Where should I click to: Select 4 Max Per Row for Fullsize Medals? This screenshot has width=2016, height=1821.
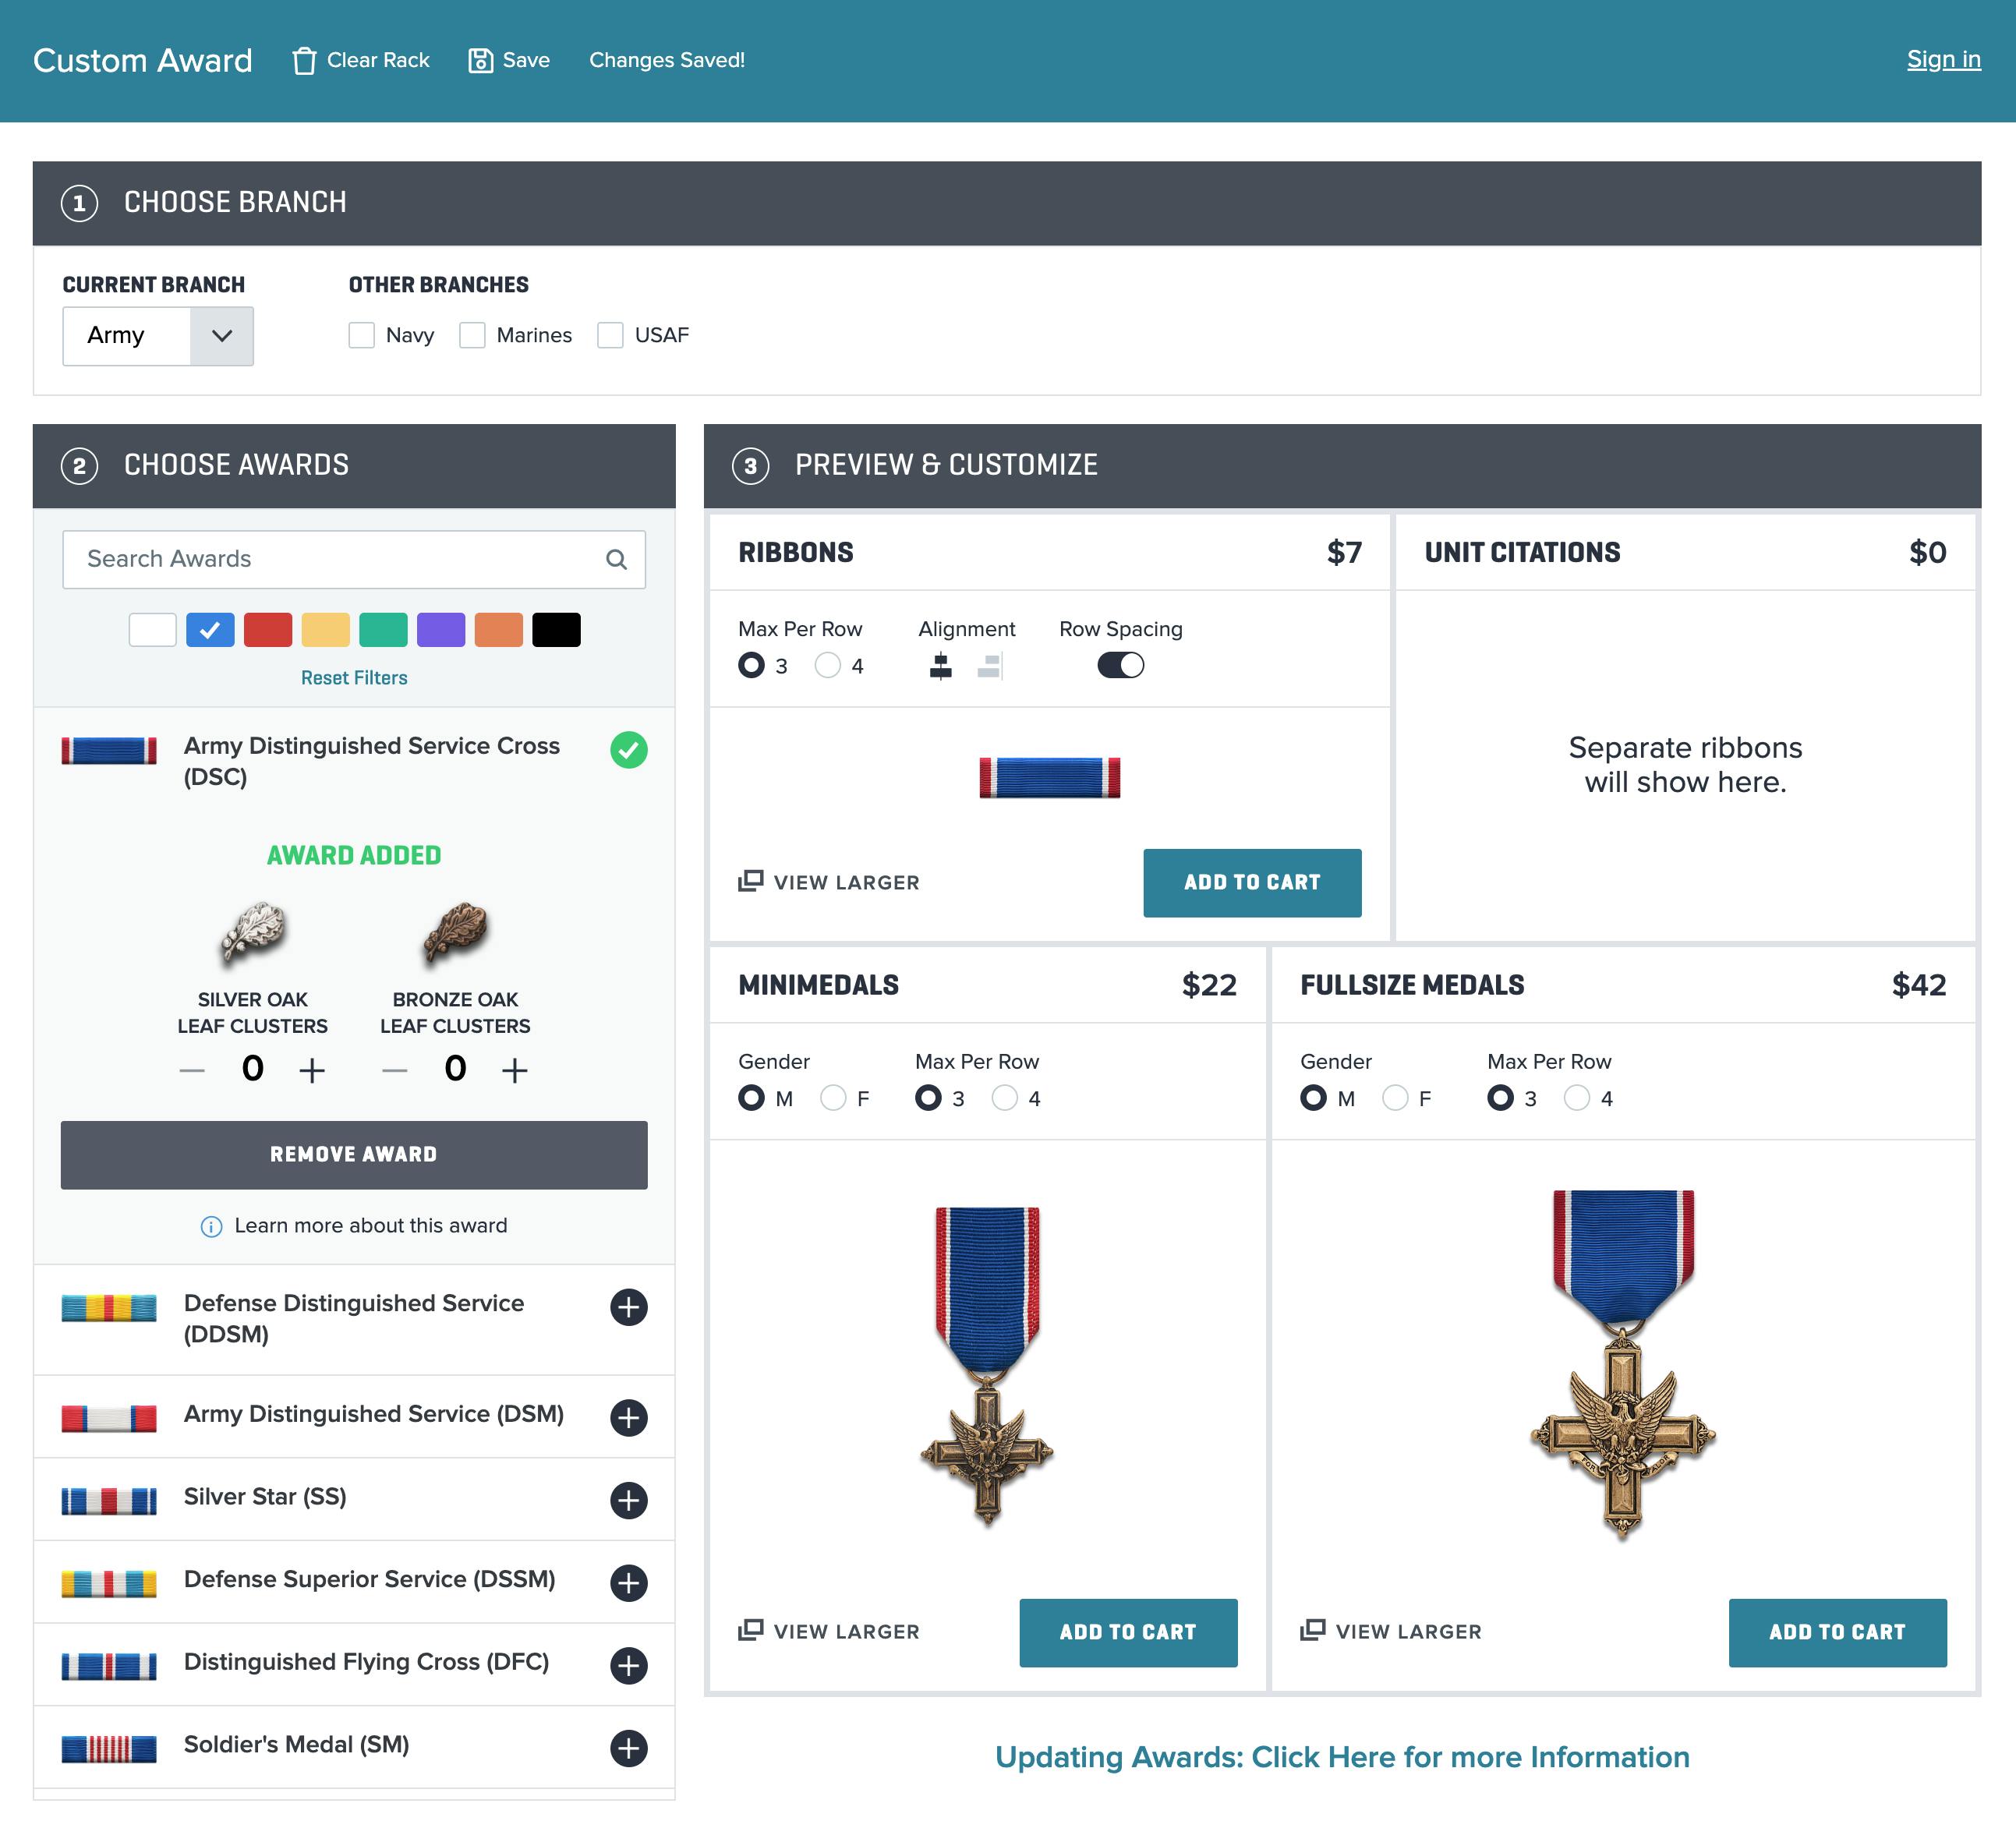coord(1577,1098)
